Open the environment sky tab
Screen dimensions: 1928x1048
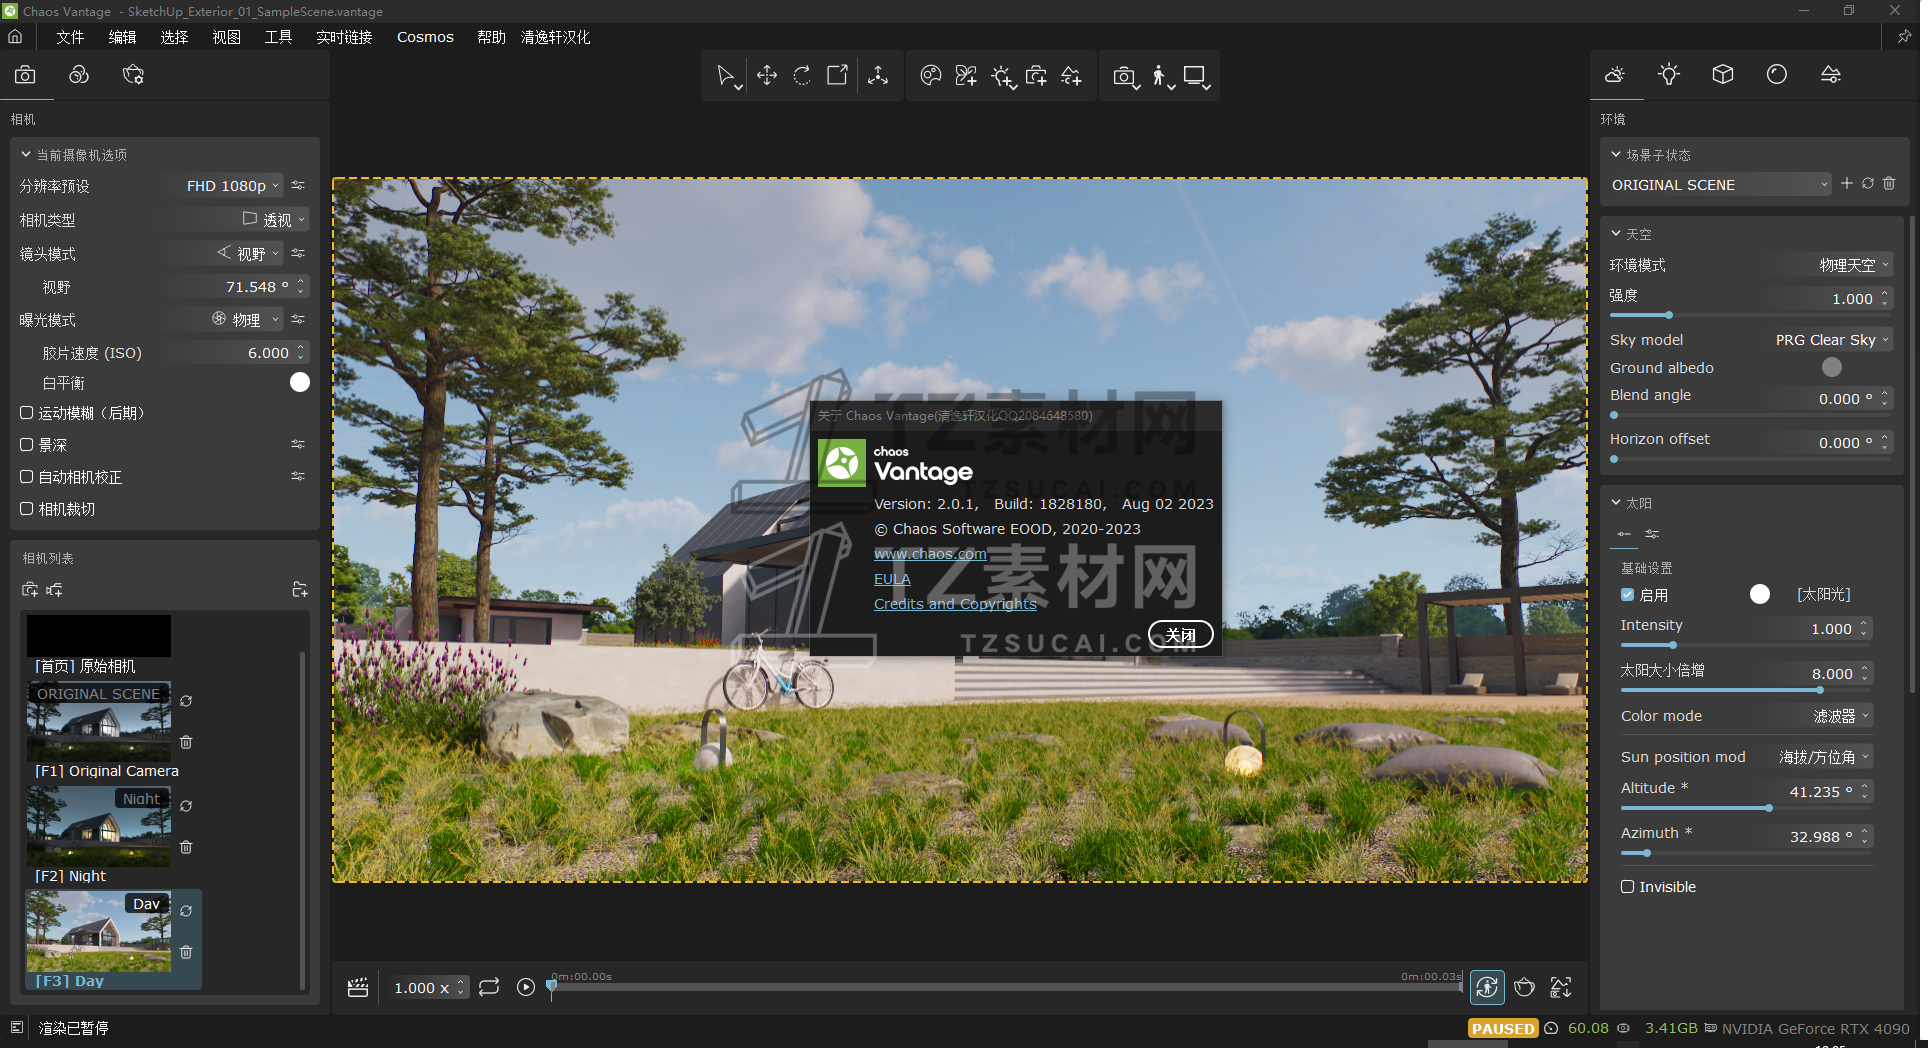click(x=1615, y=75)
